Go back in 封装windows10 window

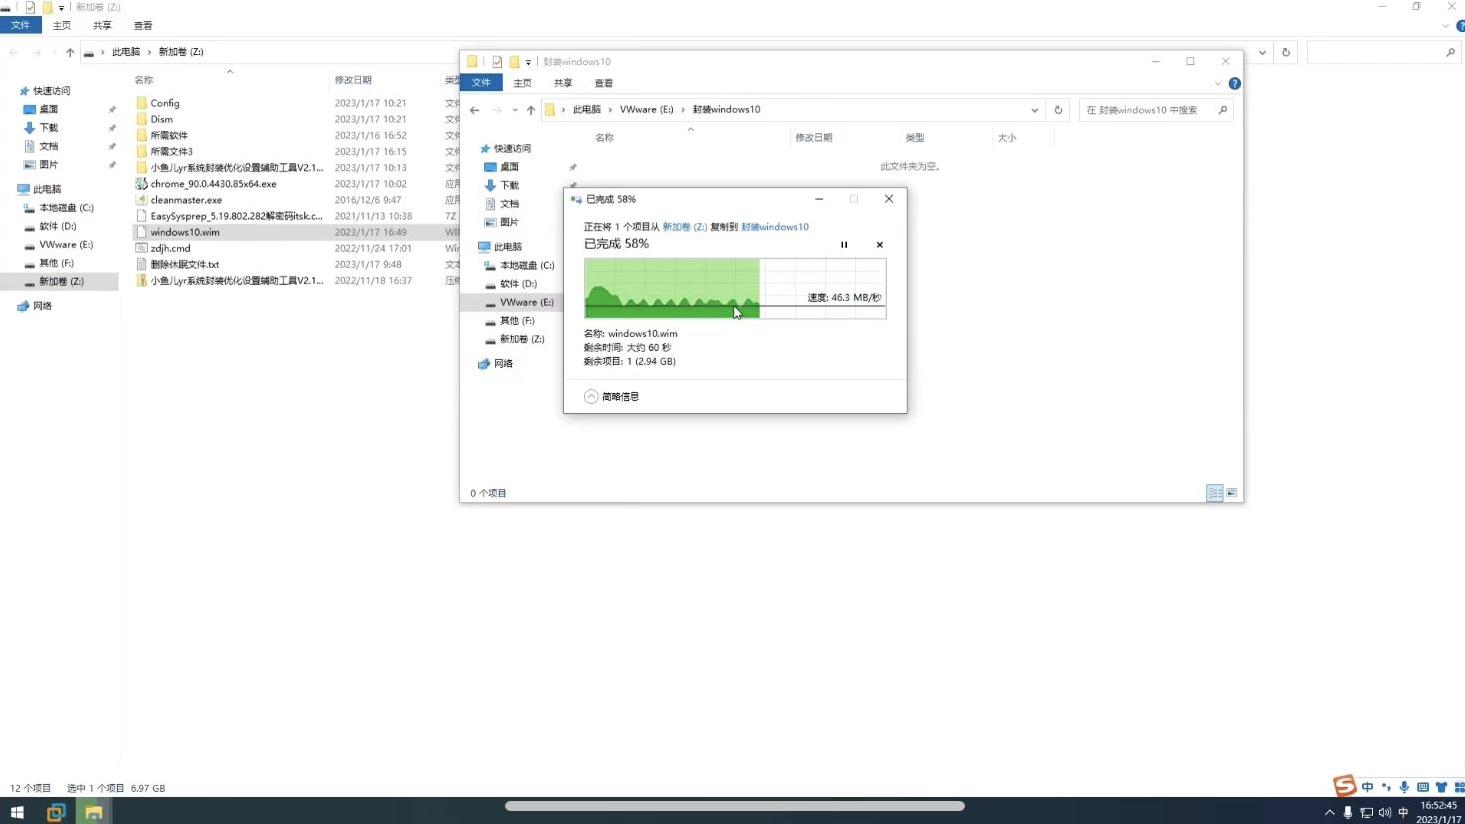click(475, 110)
